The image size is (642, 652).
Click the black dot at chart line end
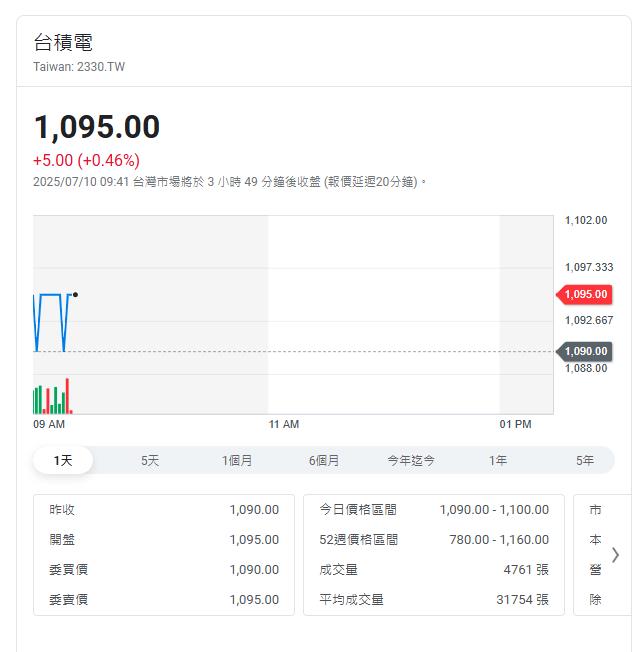point(75,295)
